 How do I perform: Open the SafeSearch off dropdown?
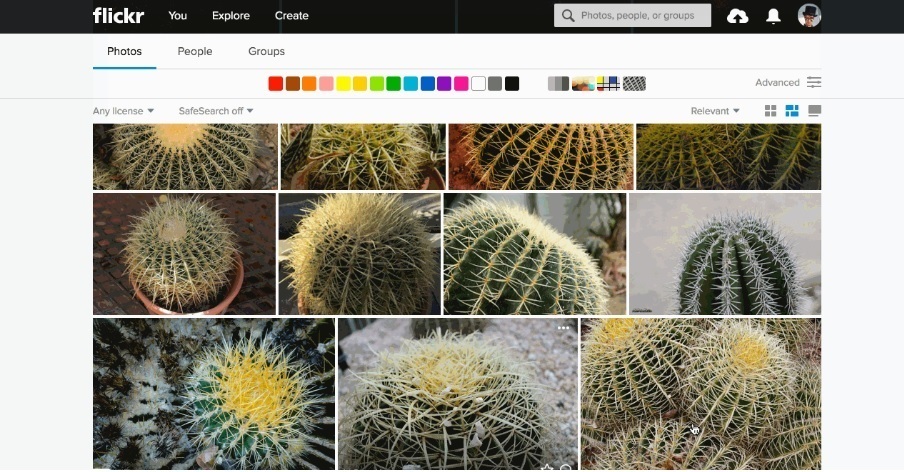point(215,111)
